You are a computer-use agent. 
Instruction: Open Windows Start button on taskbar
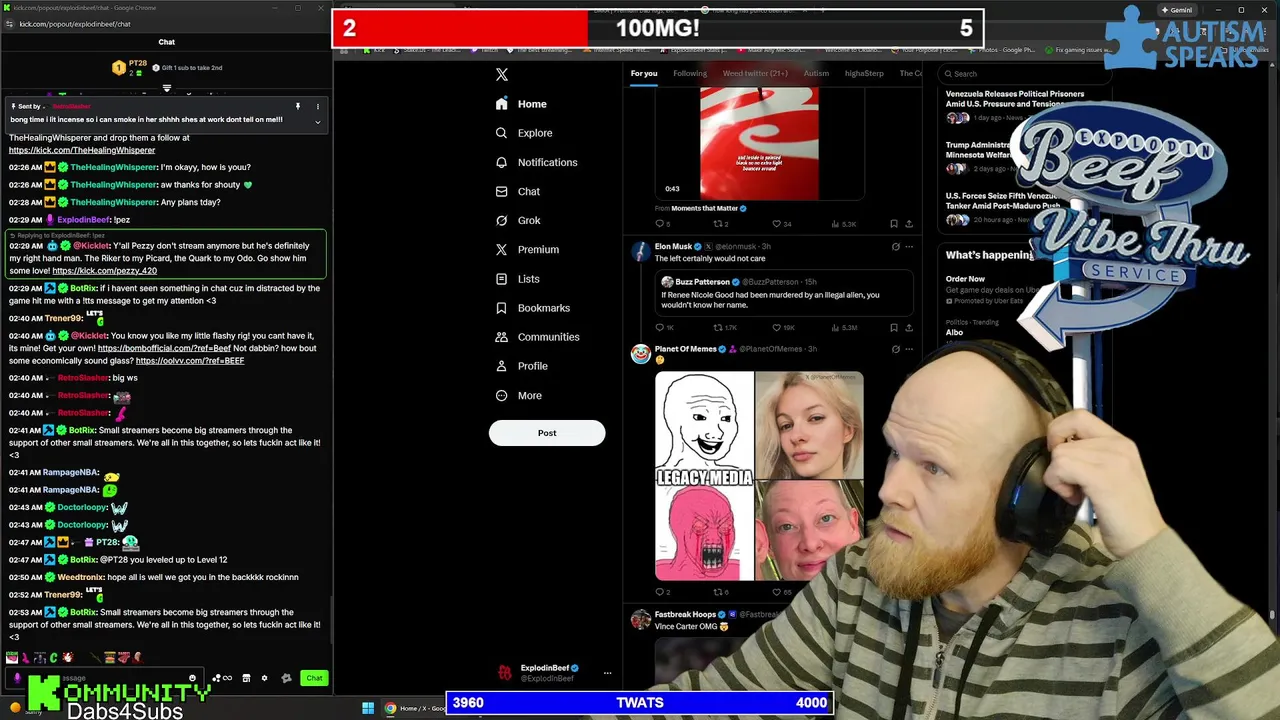tap(368, 708)
